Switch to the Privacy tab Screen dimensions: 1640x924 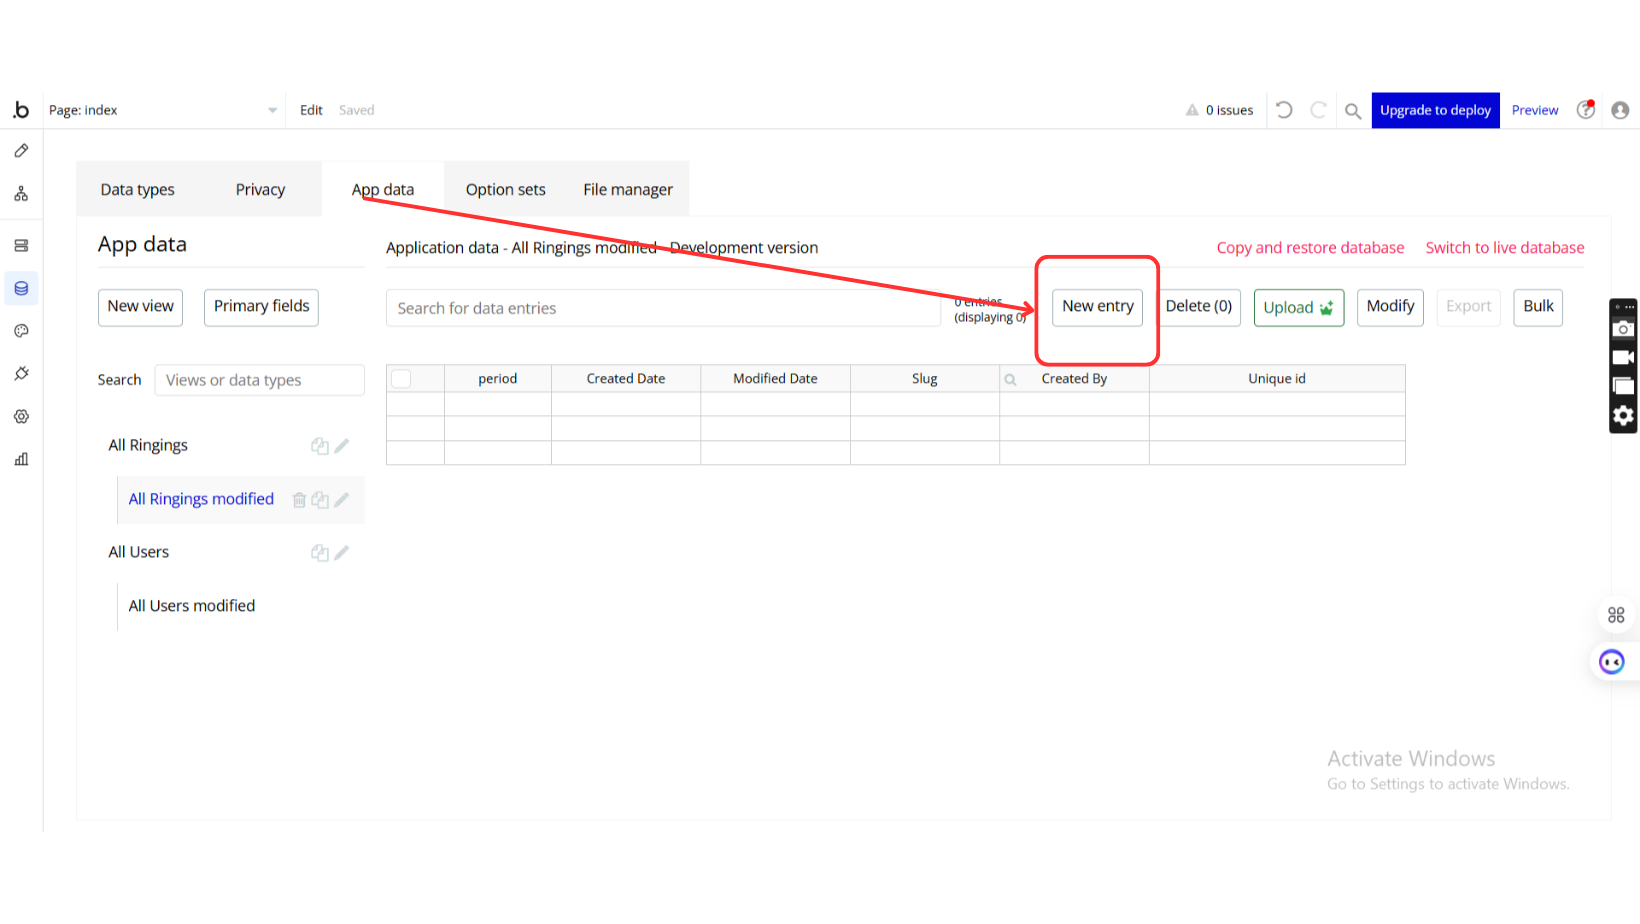pyautogui.click(x=261, y=190)
